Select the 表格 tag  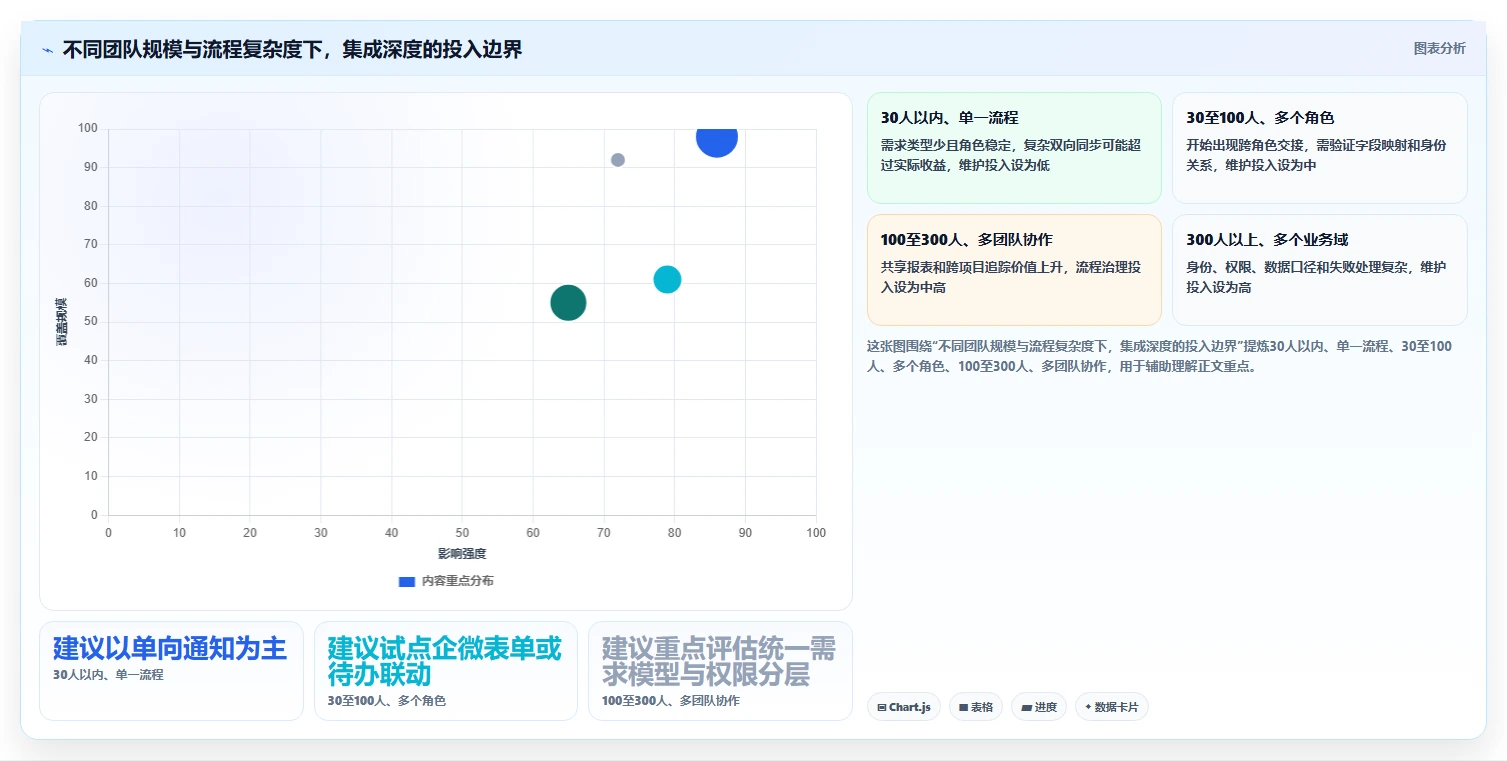[x=975, y=707]
